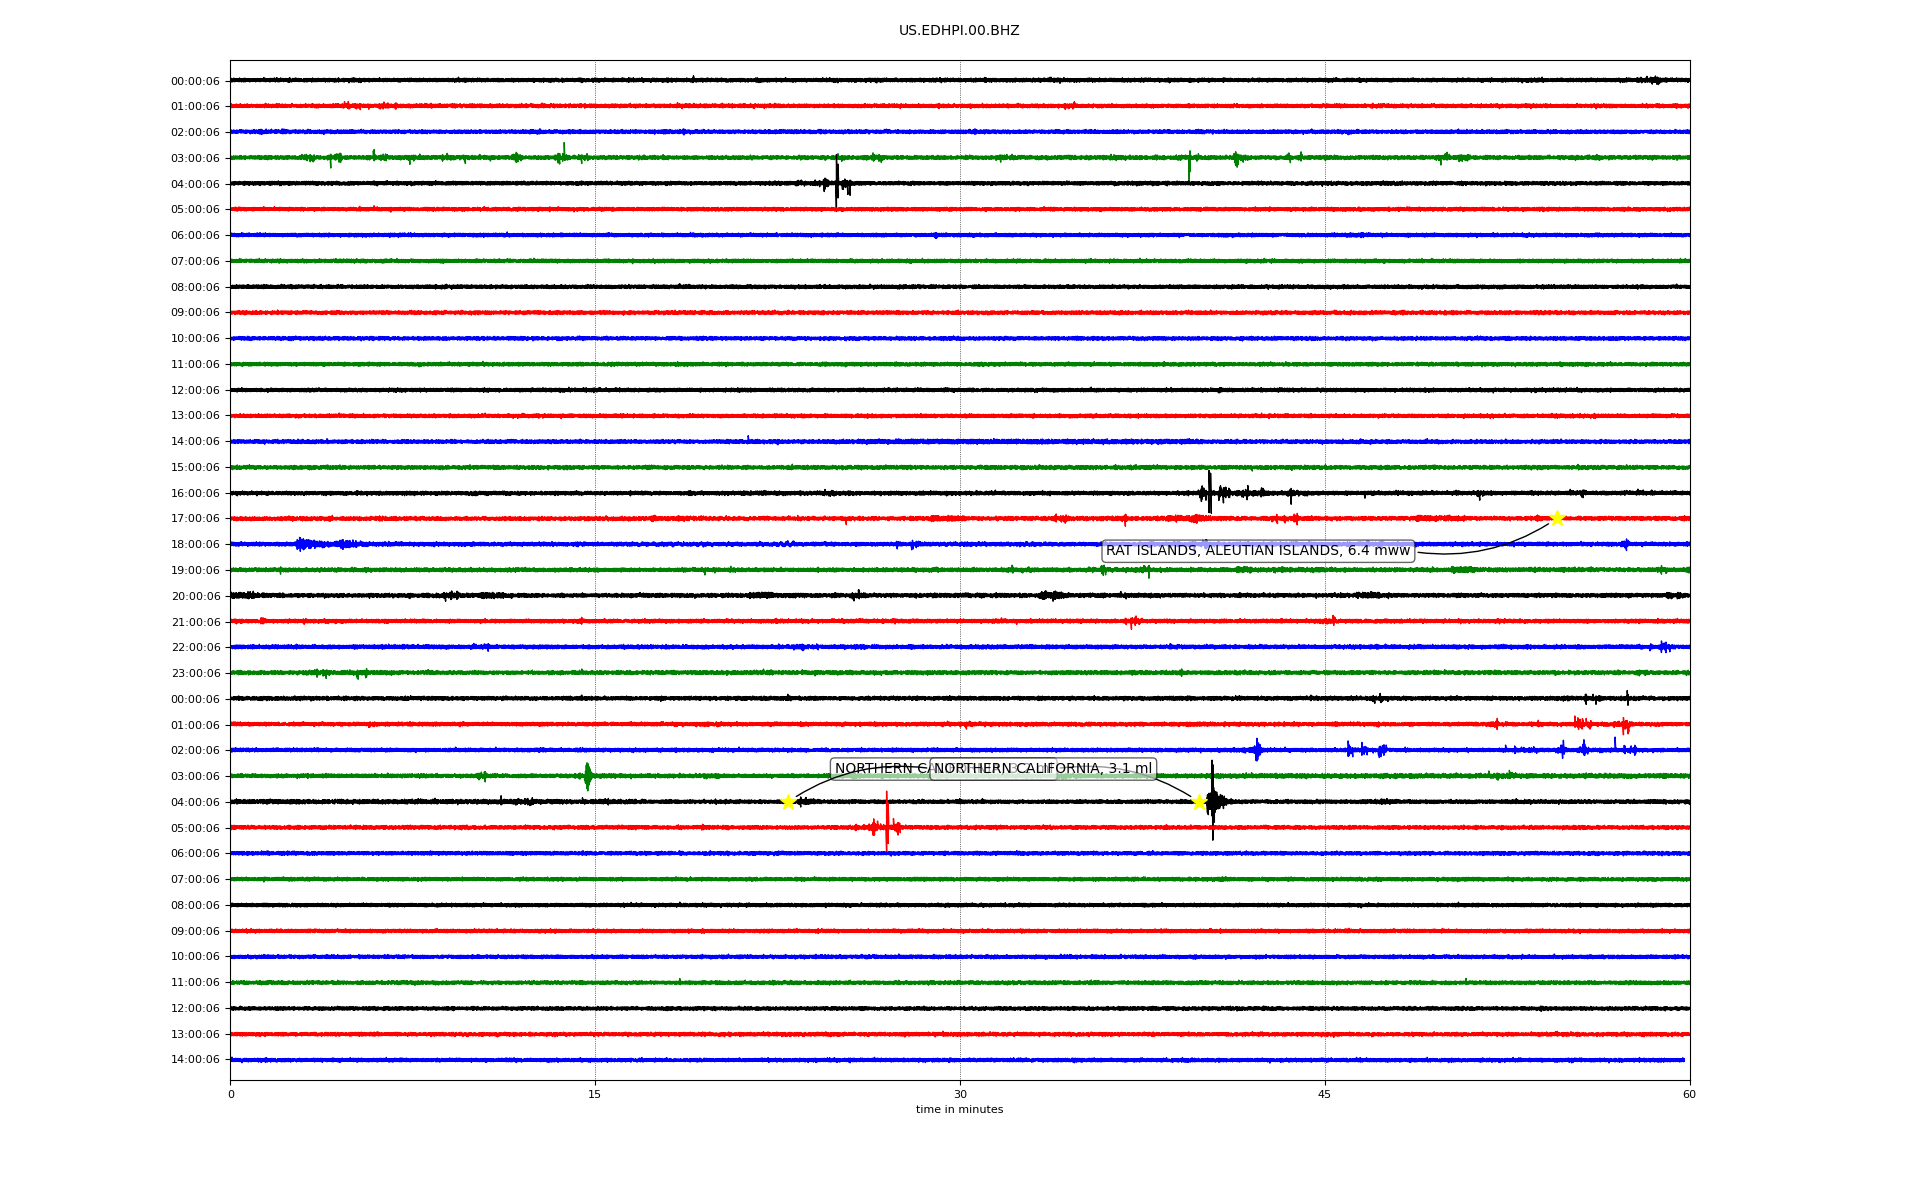Click the 20:00:06 time label
This screenshot has width=1920, height=1200.
[195, 597]
